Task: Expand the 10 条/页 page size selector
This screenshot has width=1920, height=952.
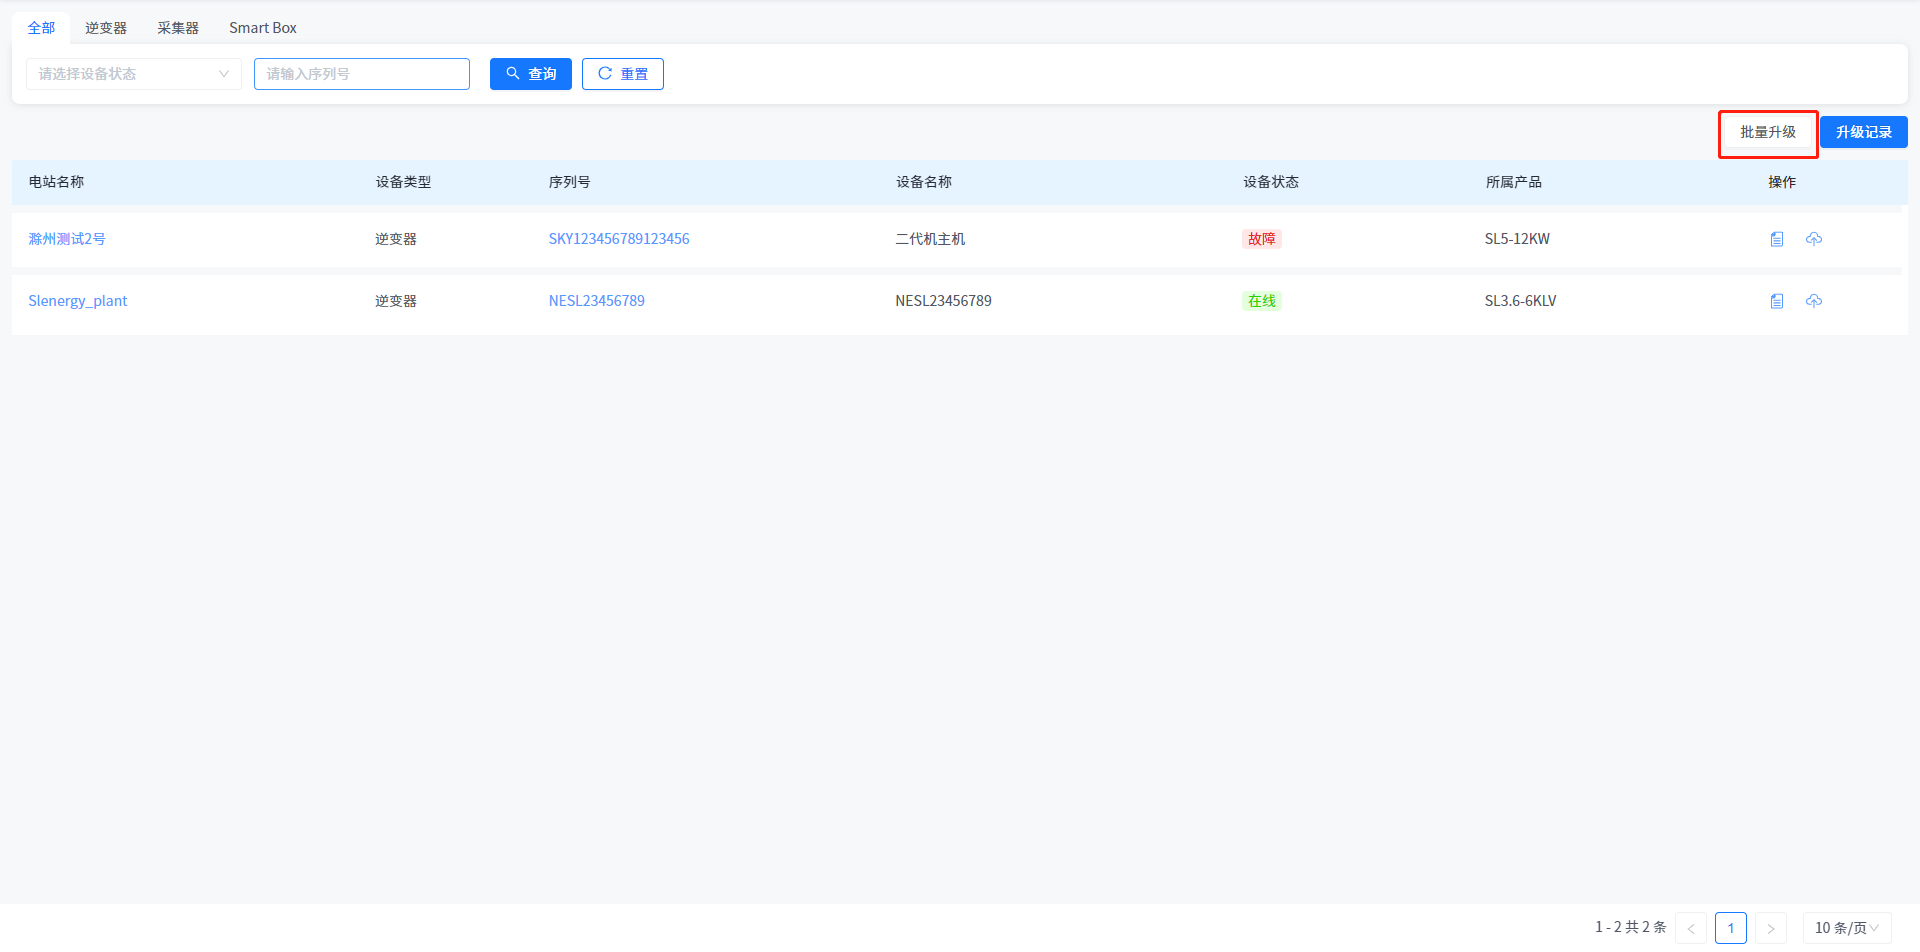Action: [1846, 928]
